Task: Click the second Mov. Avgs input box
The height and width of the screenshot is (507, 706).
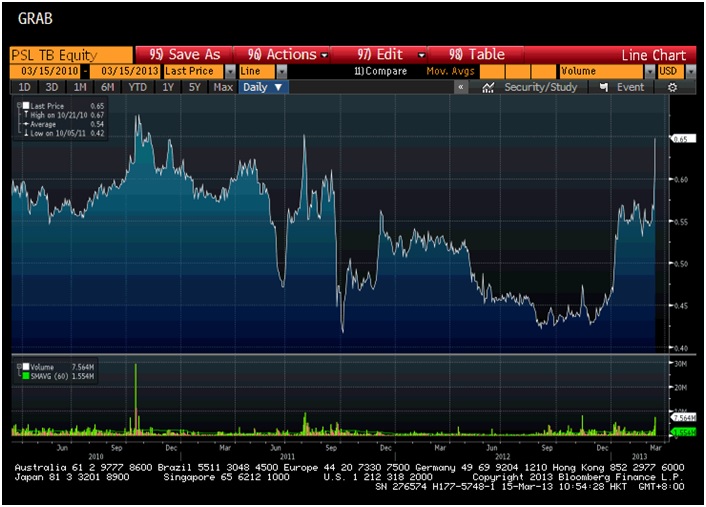Action: [517, 71]
